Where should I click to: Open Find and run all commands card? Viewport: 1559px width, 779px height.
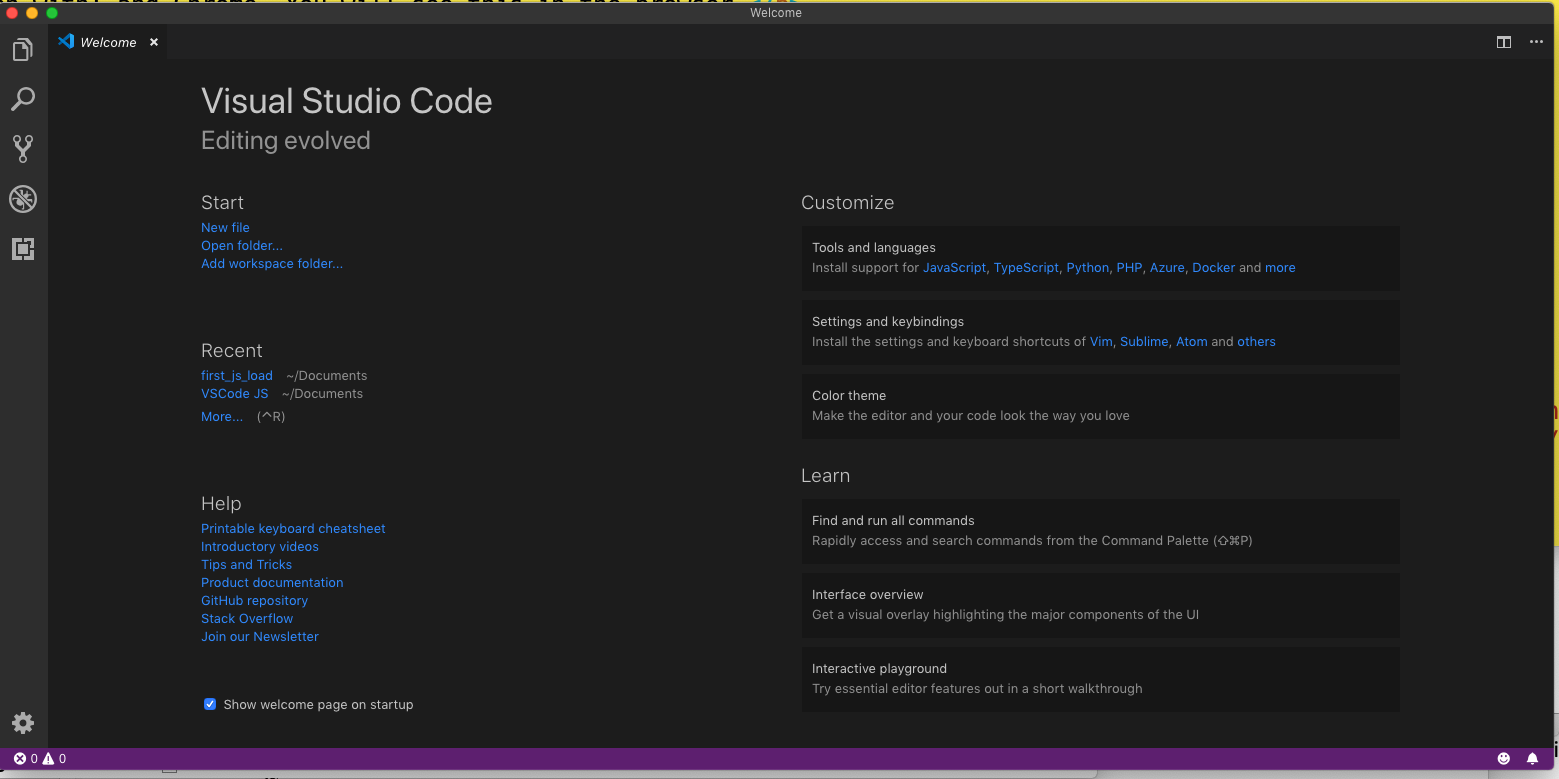(1100, 531)
